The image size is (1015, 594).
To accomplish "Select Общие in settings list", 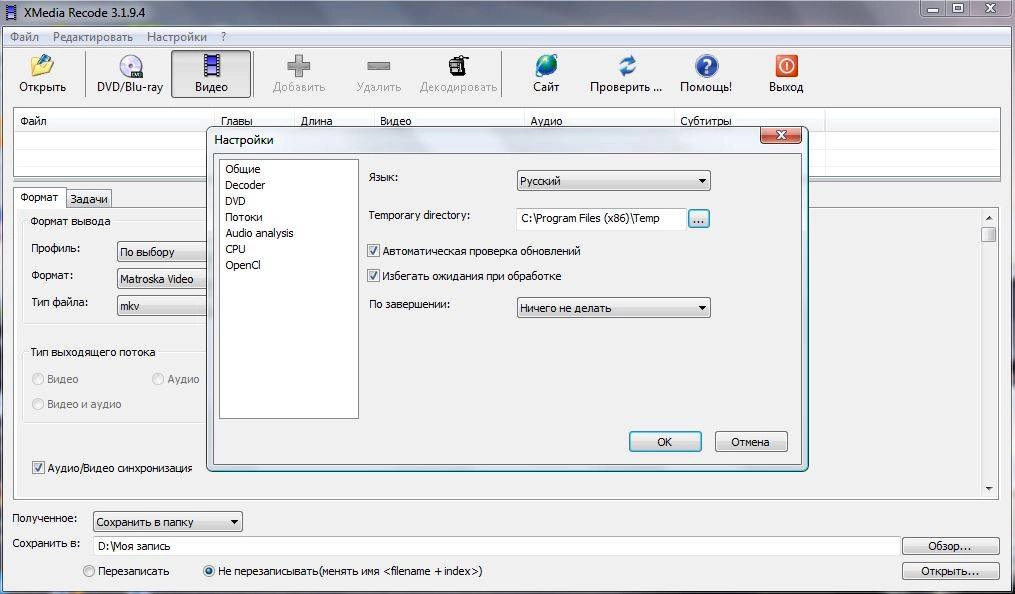I will [x=243, y=169].
